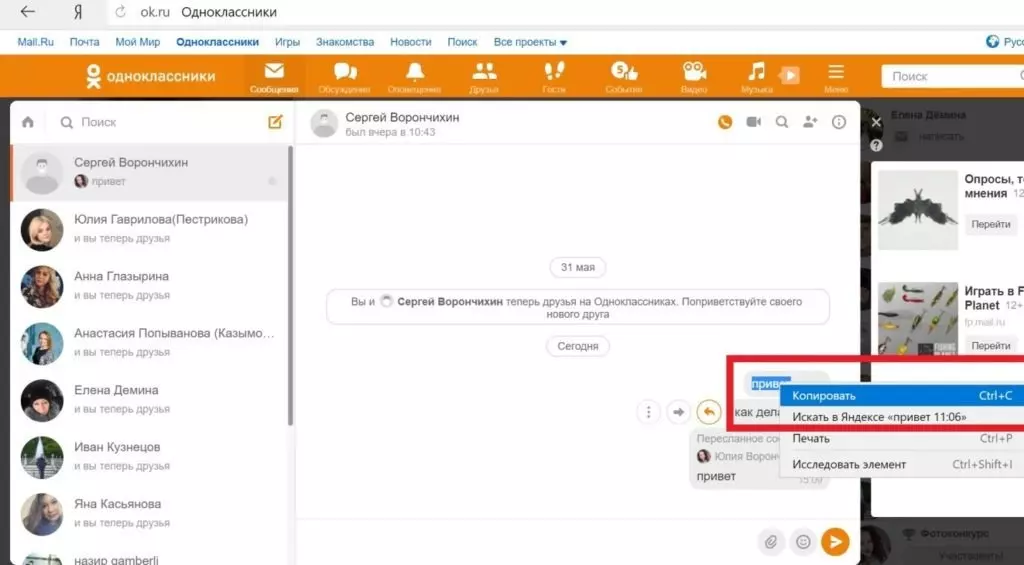
Task: Open the emoji smiley picker
Action: 803,541
